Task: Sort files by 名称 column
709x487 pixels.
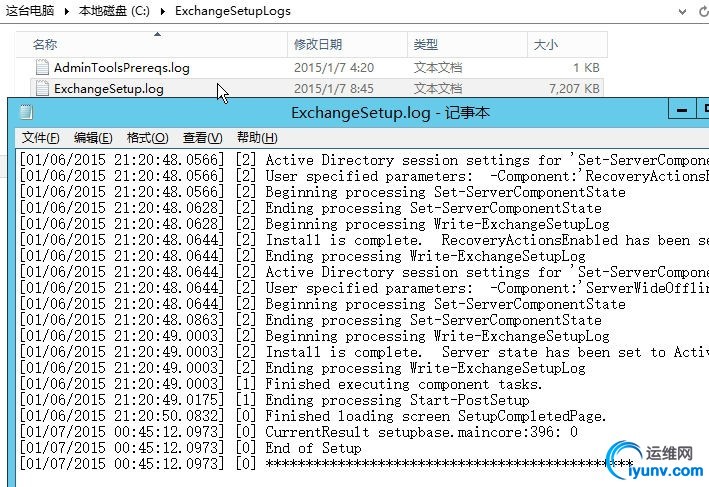Action: pyautogui.click(x=151, y=44)
